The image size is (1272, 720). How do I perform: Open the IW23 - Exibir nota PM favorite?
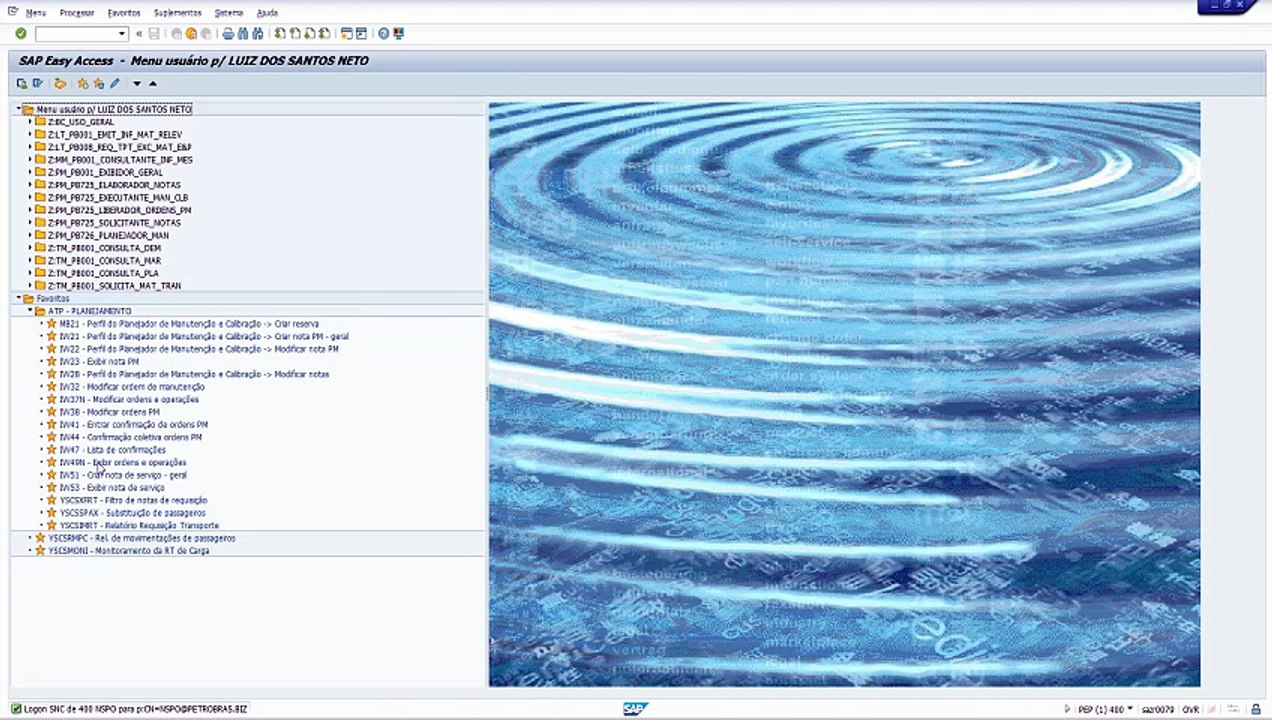(98, 362)
